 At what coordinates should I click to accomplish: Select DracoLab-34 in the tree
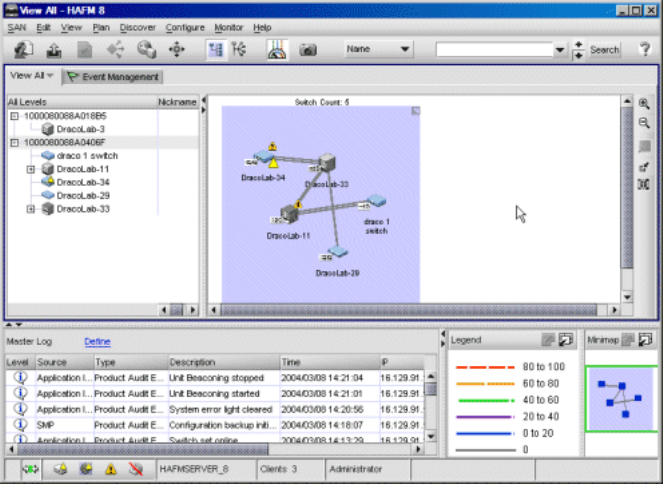pyautogui.click(x=83, y=183)
